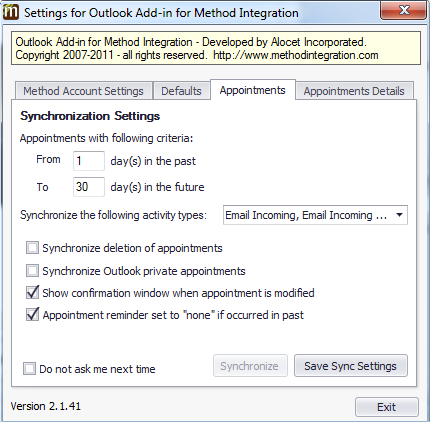The height and width of the screenshot is (422, 430).
Task: Click the From days in past field
Action: (x=89, y=161)
